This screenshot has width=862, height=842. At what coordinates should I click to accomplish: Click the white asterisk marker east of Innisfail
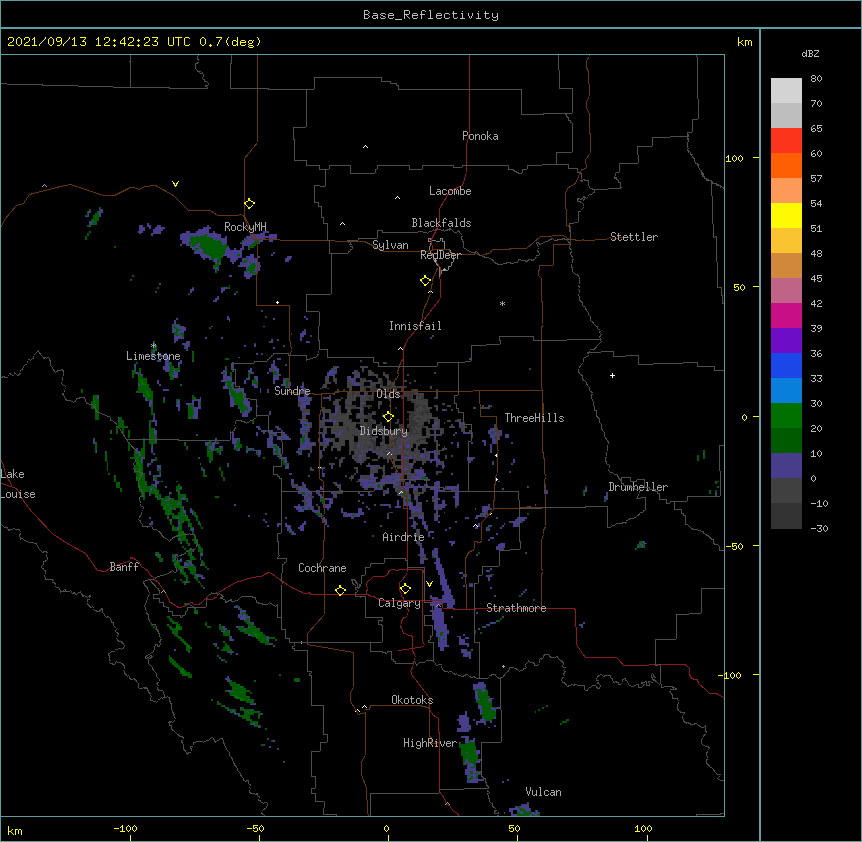(502, 303)
